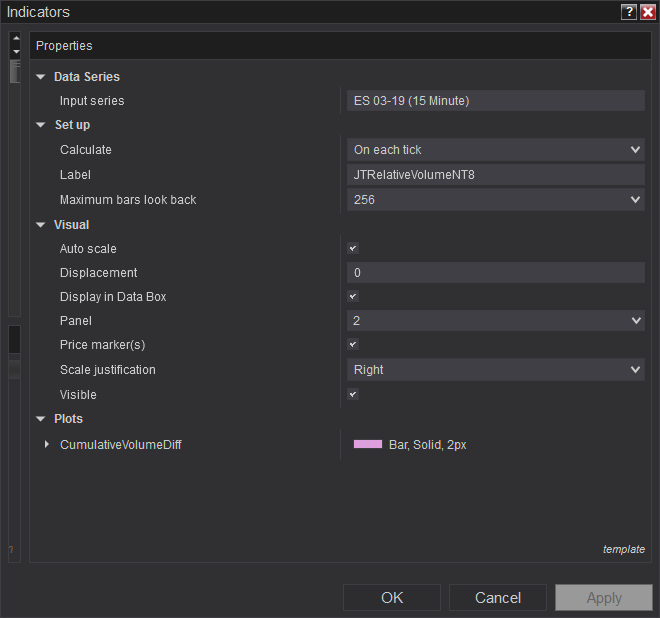
Task: Click the 'Maximum bars look back' label
Action: click(128, 200)
